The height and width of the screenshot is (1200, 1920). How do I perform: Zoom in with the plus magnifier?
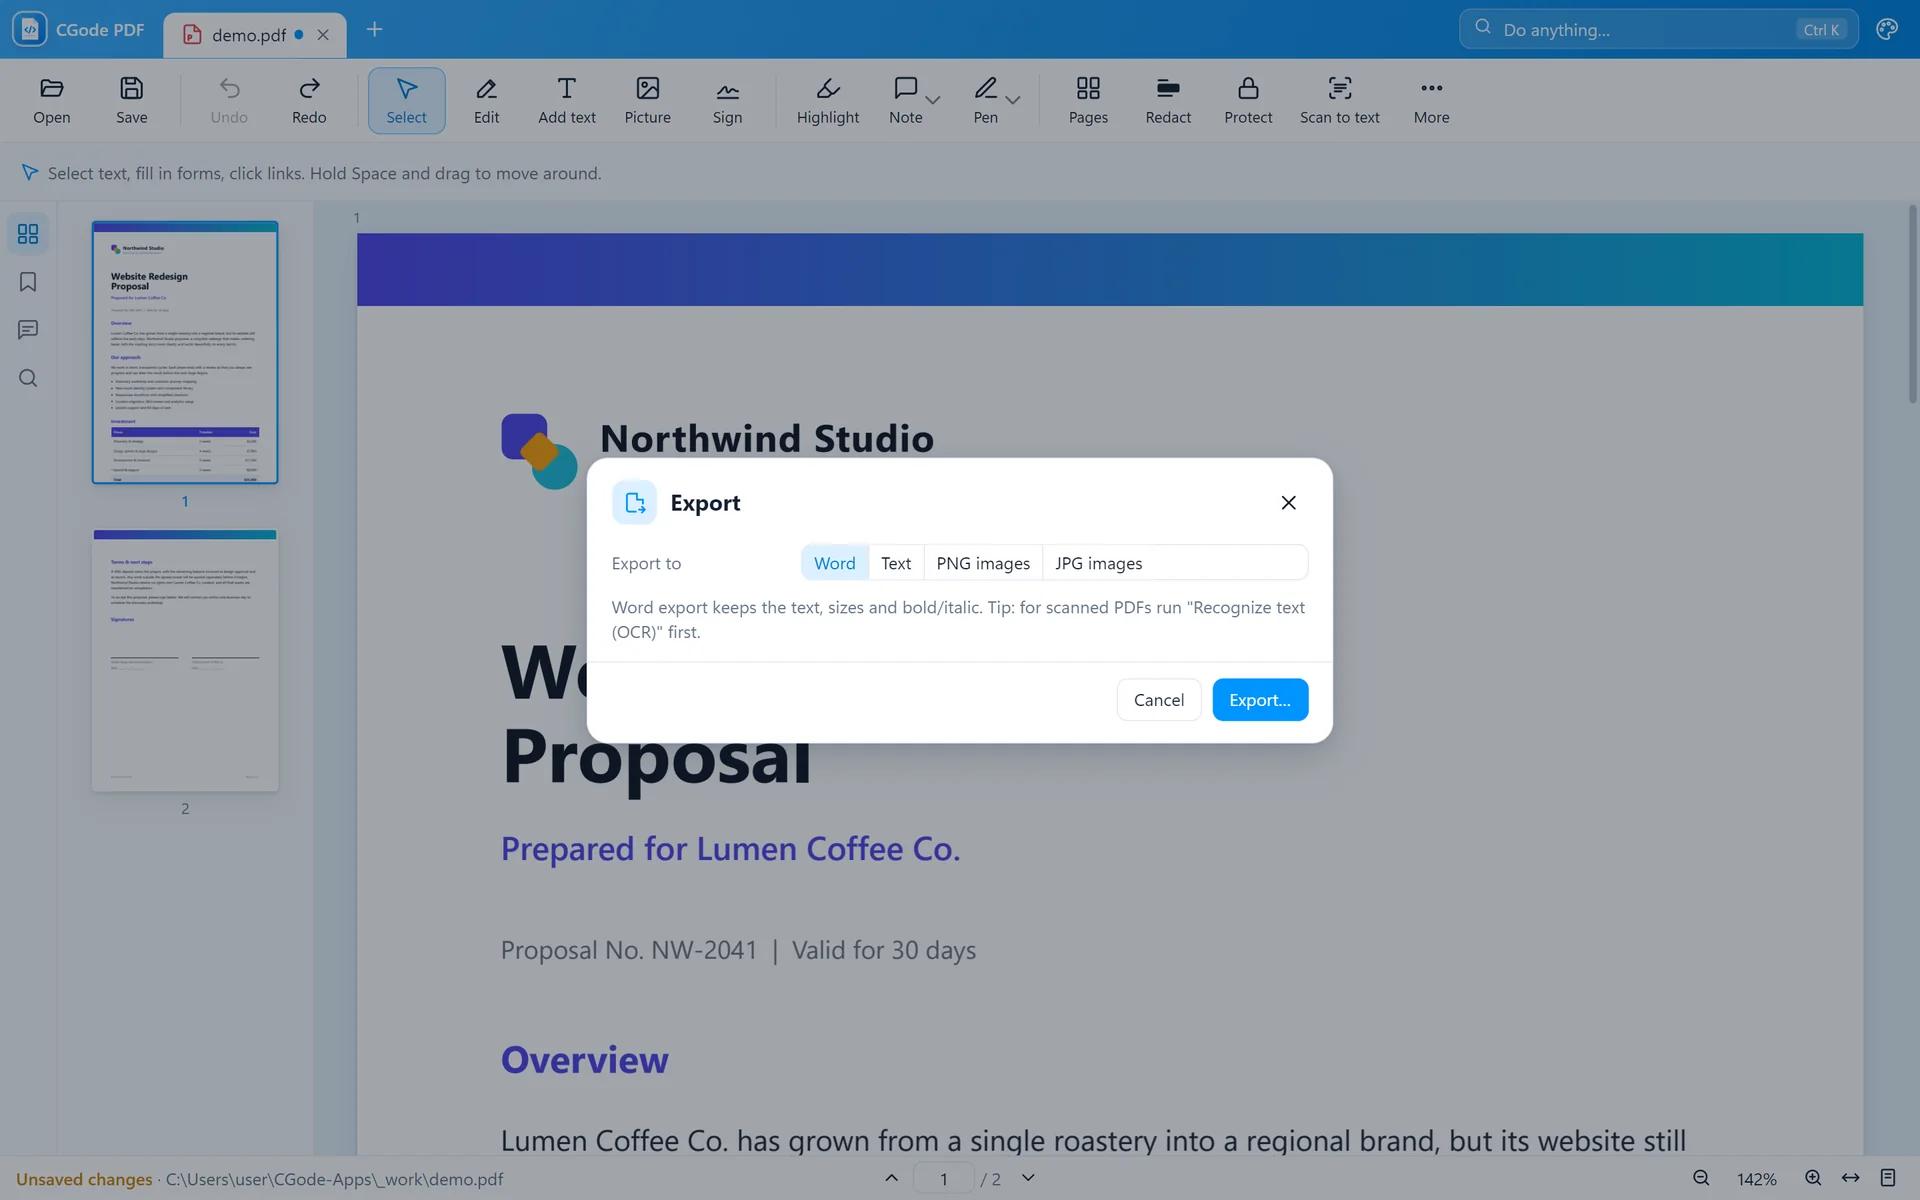click(1812, 1178)
